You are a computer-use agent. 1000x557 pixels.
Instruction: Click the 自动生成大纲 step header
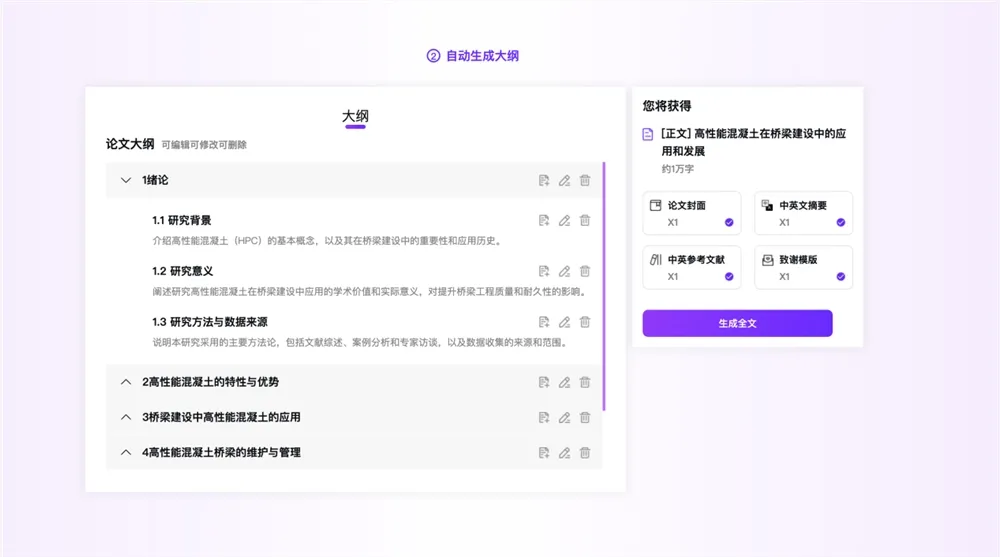pos(473,56)
